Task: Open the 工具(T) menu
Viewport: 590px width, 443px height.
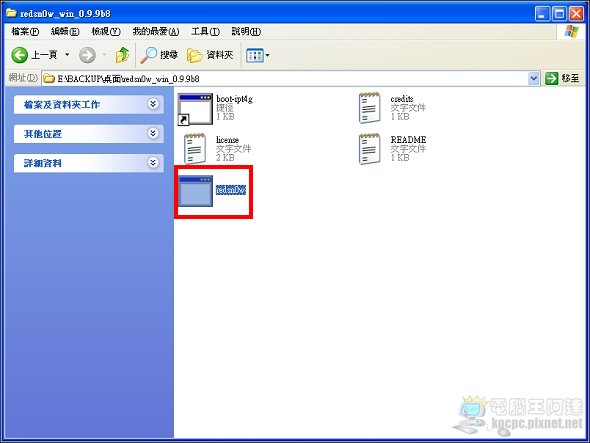Action: pyautogui.click(x=205, y=31)
